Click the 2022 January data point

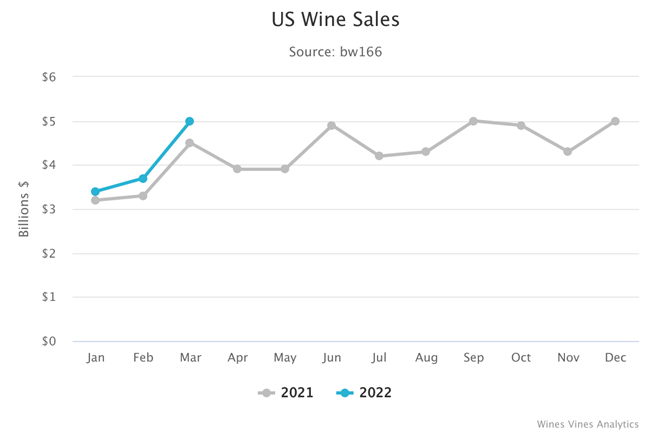pos(96,191)
